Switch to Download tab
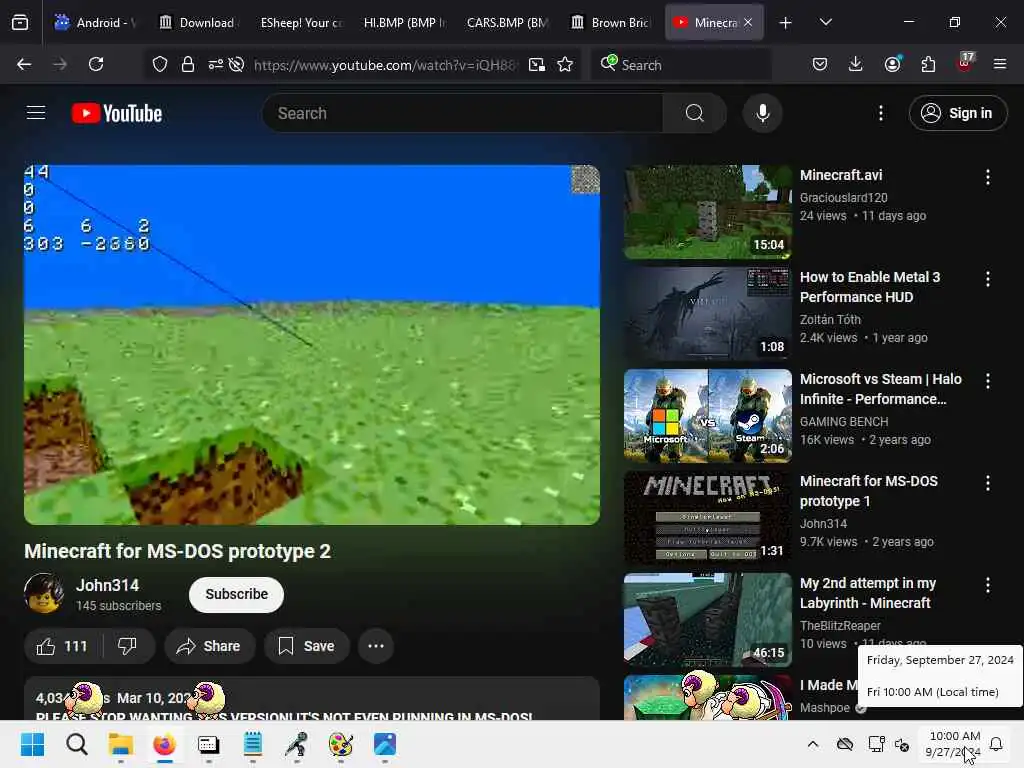This screenshot has width=1024, height=768. pyautogui.click(x=199, y=22)
